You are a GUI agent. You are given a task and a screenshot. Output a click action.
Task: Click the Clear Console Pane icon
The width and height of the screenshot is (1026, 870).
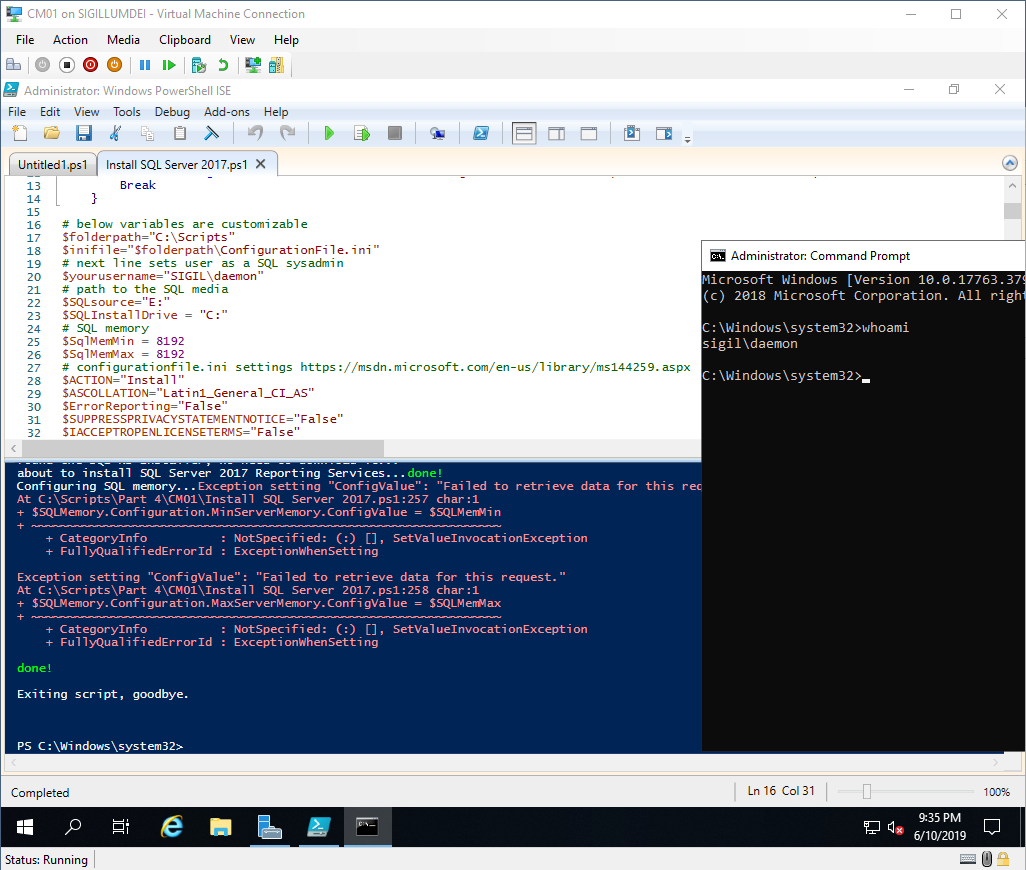(x=211, y=133)
